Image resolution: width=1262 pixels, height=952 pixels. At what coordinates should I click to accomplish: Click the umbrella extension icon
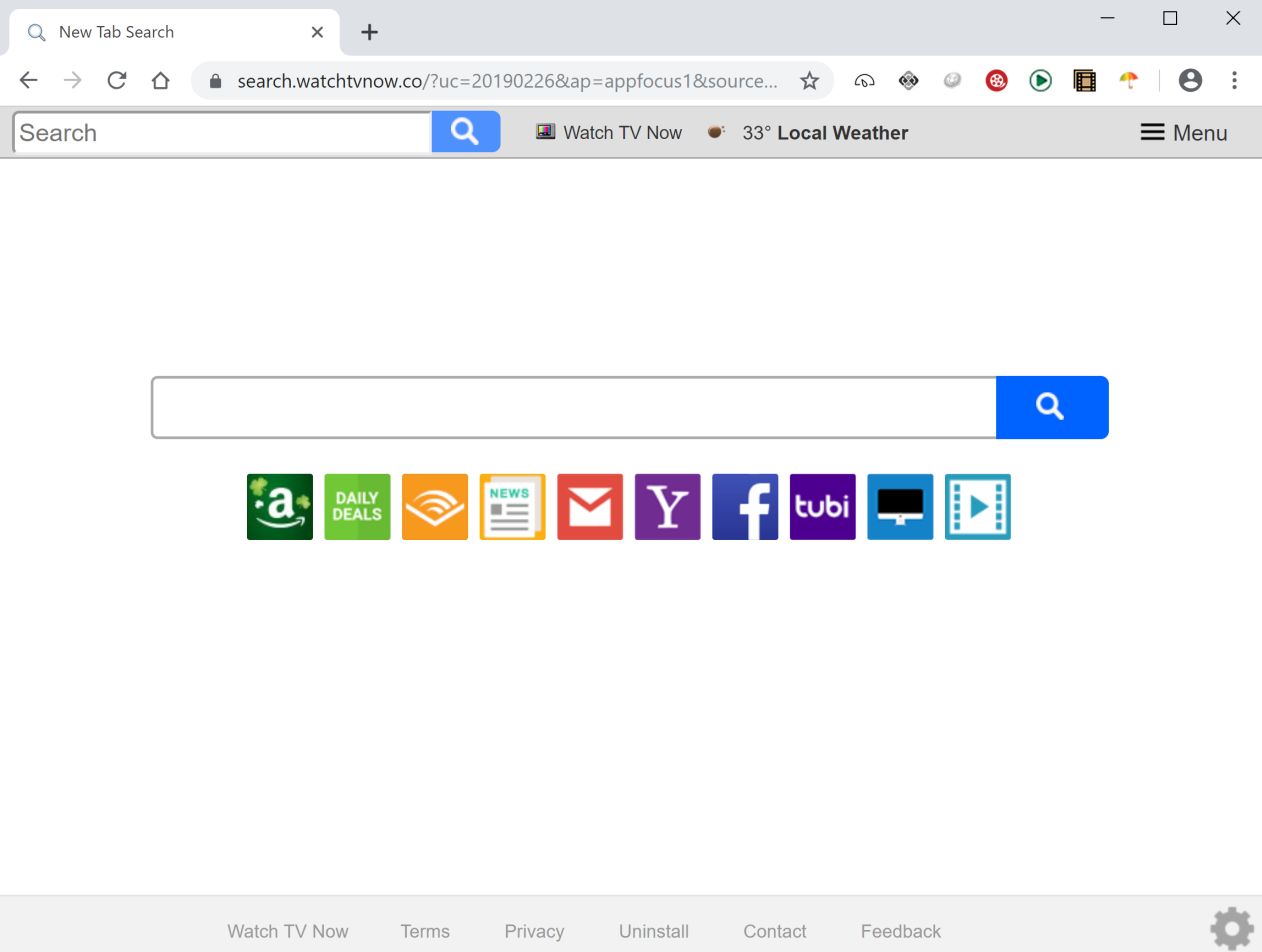[1128, 80]
